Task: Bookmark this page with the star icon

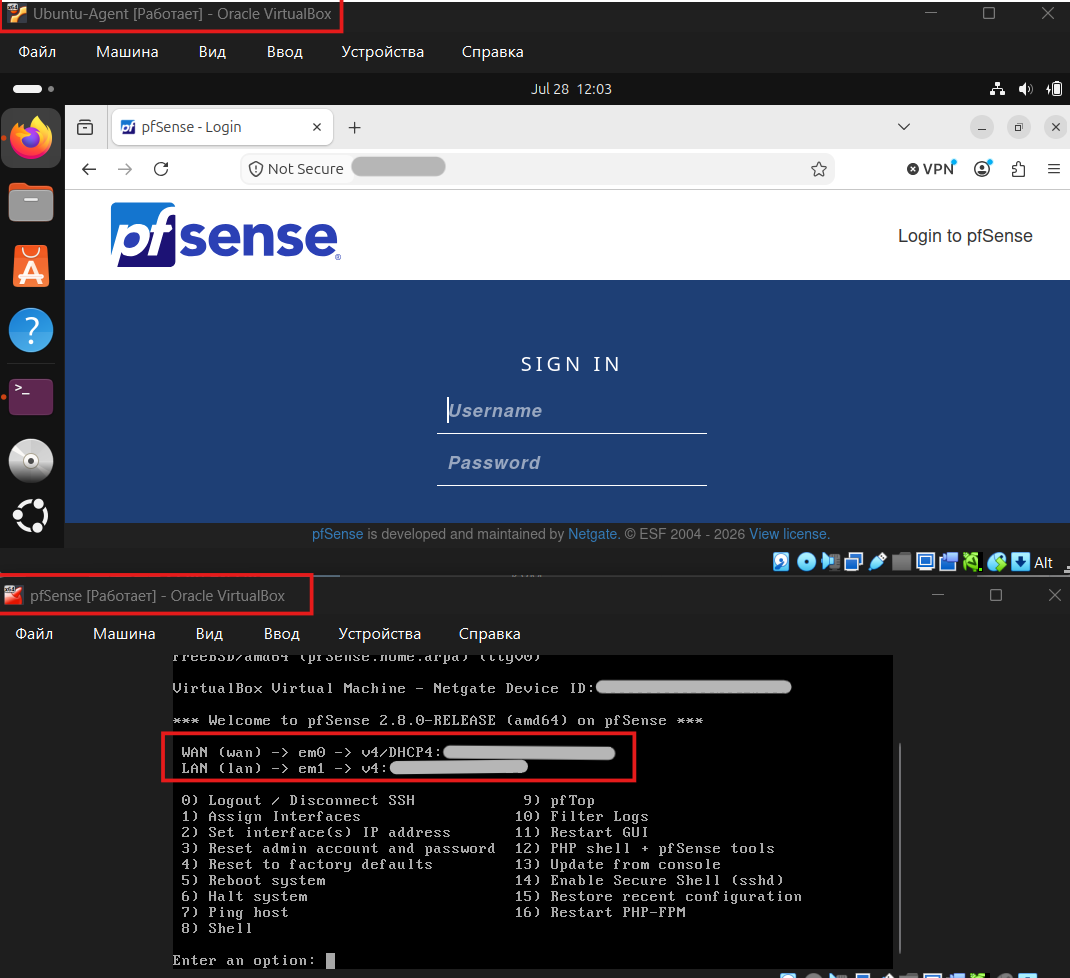Action: point(819,169)
